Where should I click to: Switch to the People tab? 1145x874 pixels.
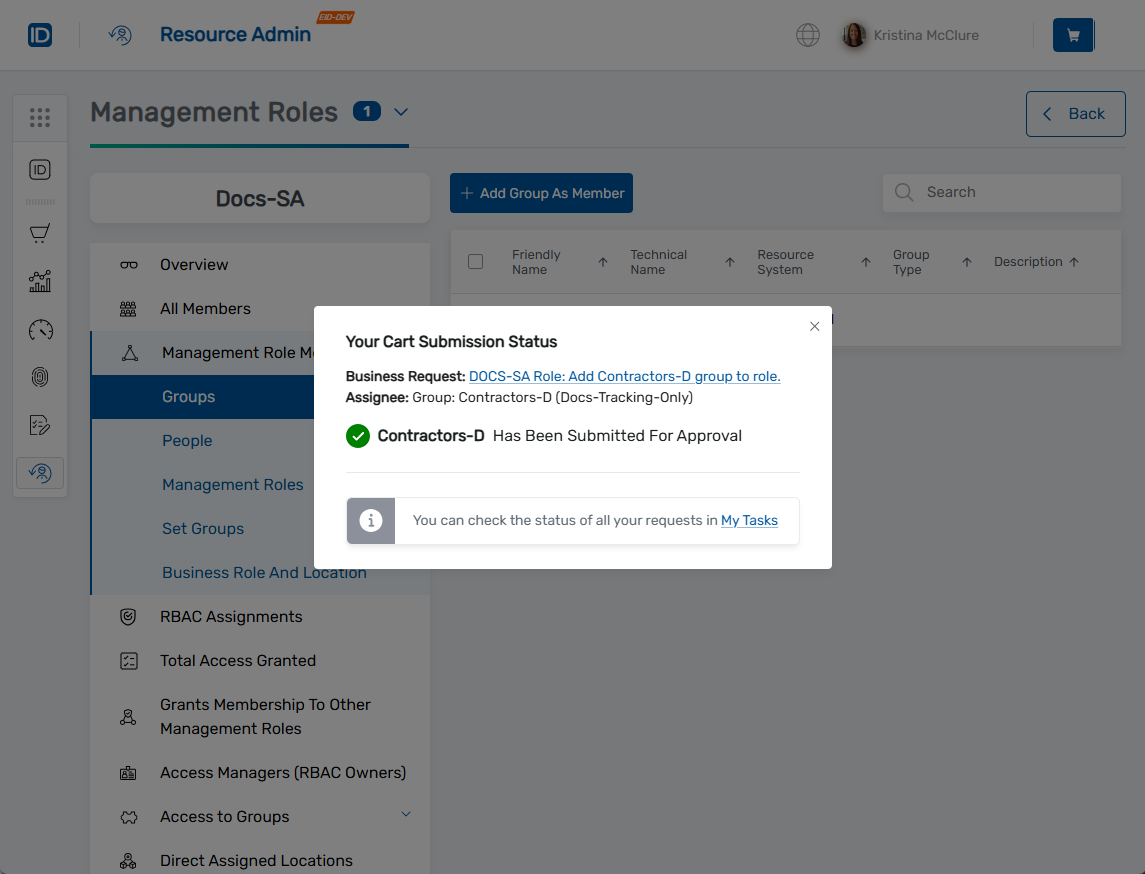pyautogui.click(x=186, y=440)
